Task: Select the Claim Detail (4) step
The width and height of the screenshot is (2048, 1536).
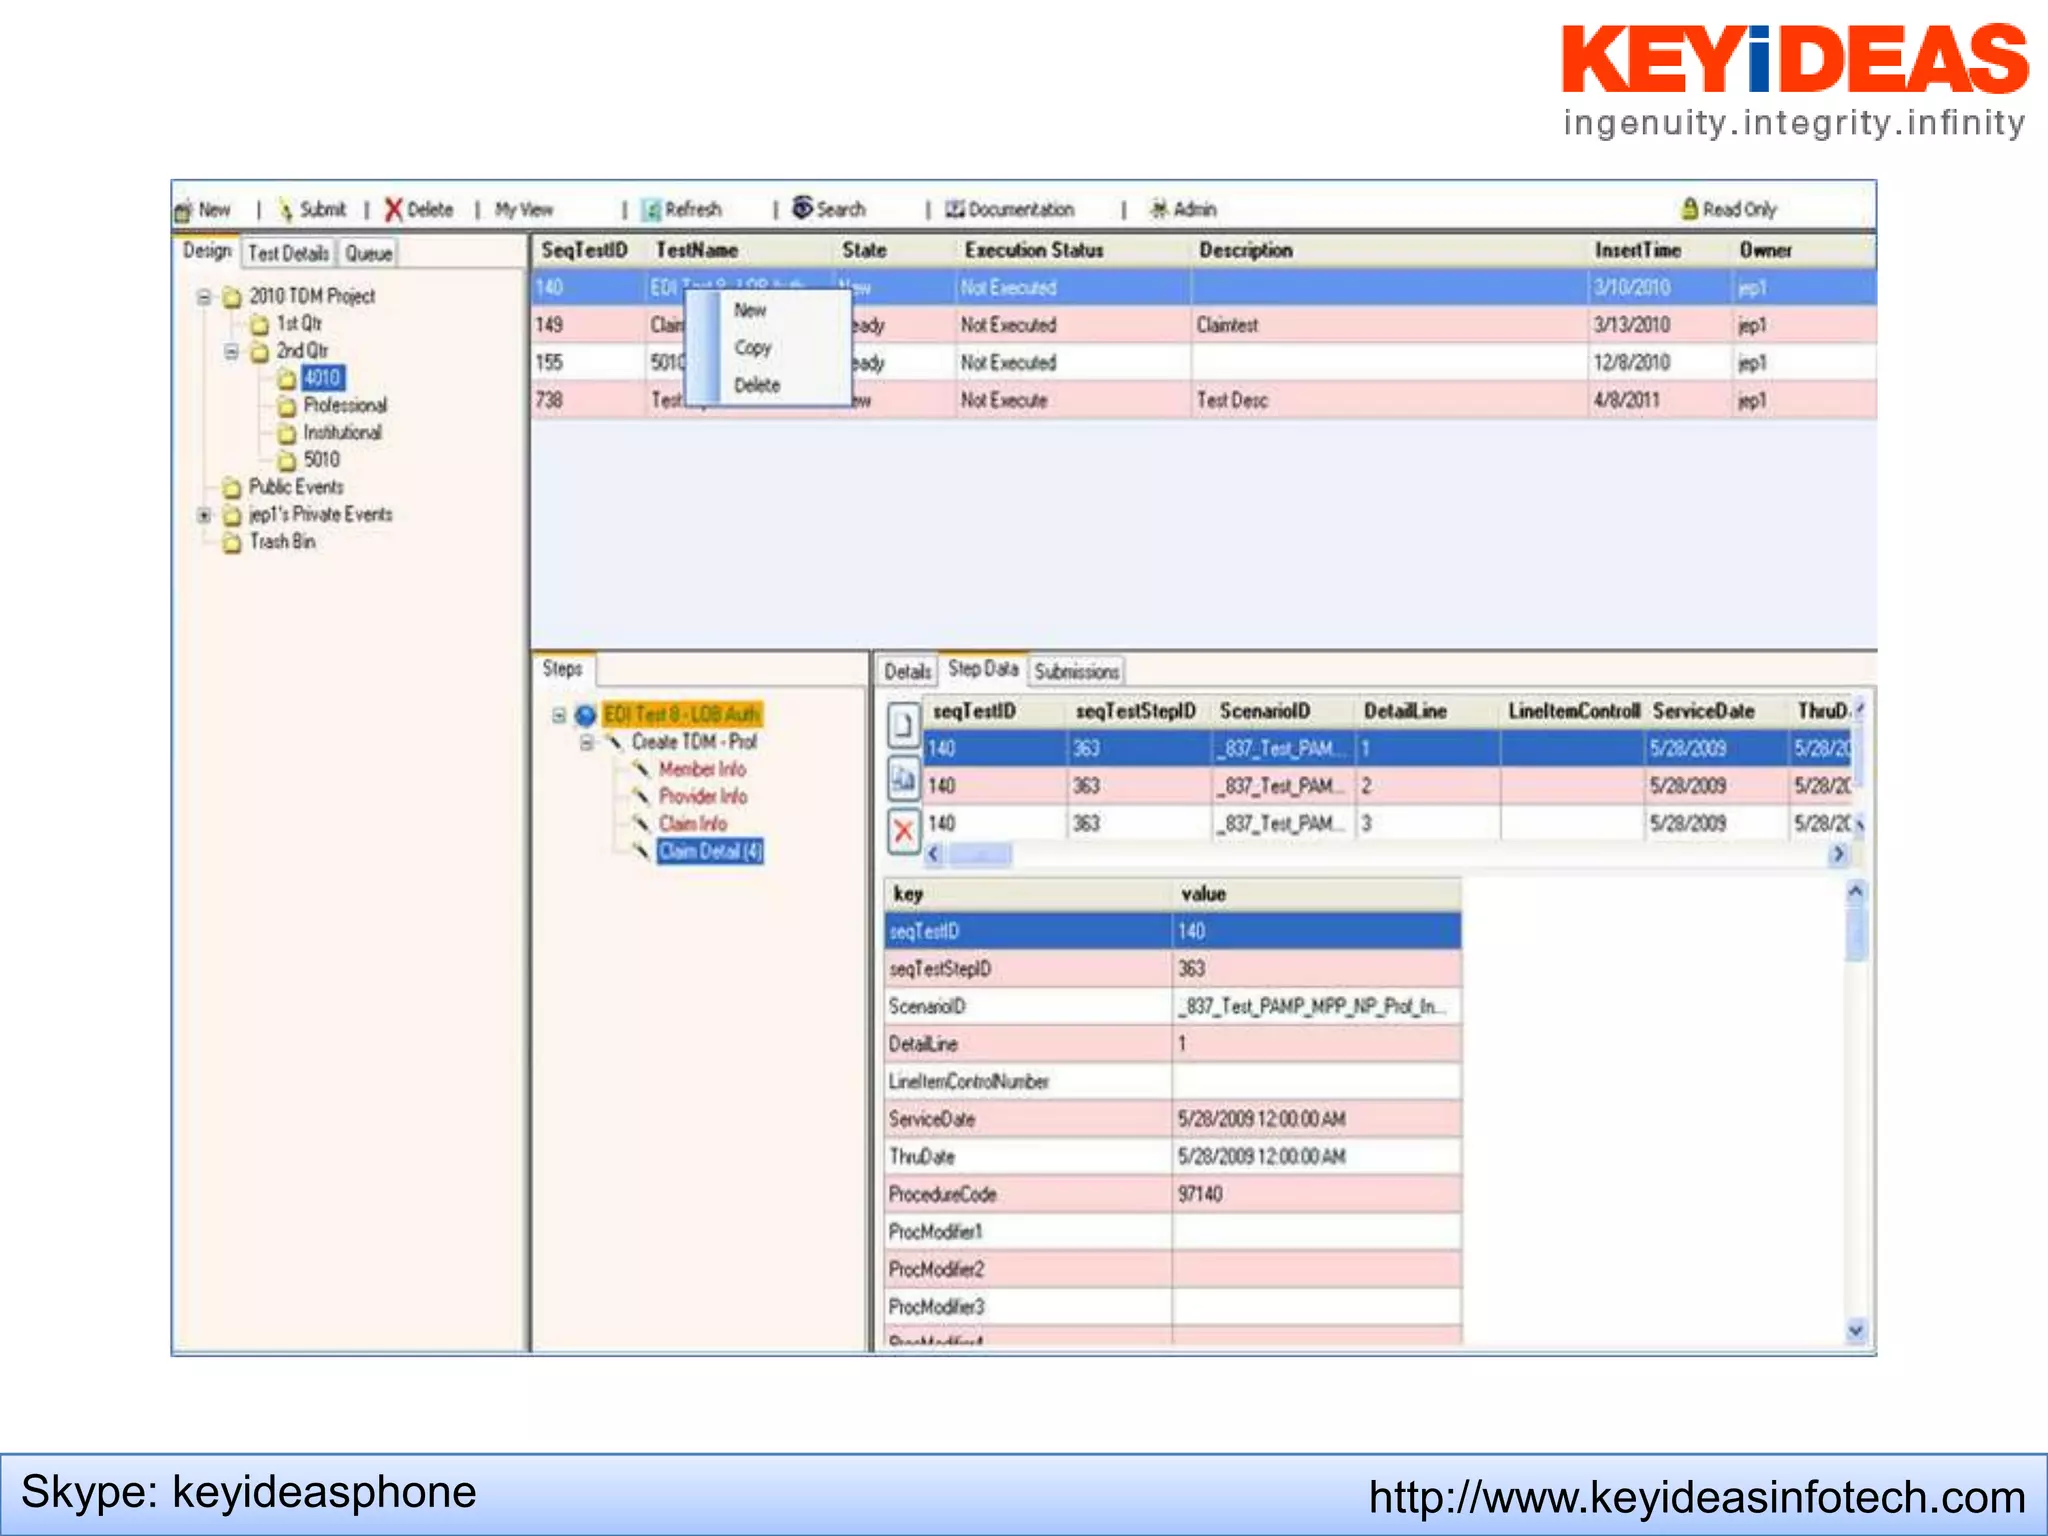Action: [710, 851]
